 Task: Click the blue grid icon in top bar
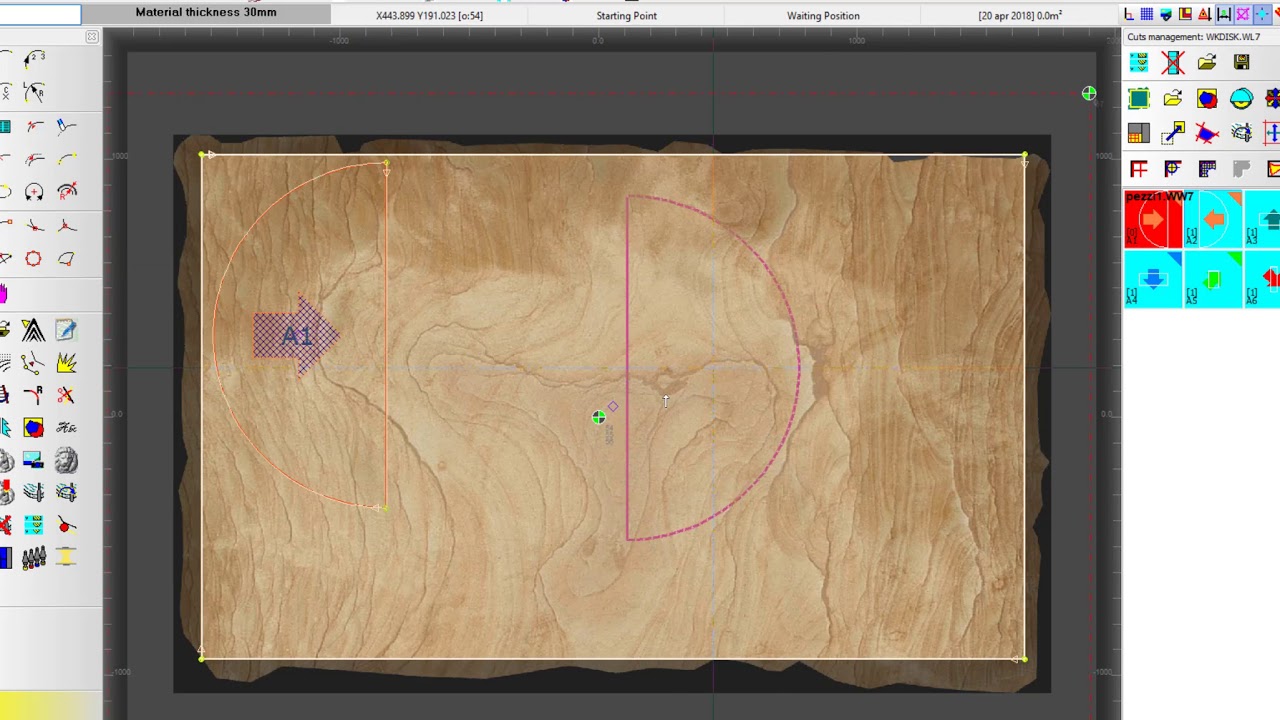1147,14
